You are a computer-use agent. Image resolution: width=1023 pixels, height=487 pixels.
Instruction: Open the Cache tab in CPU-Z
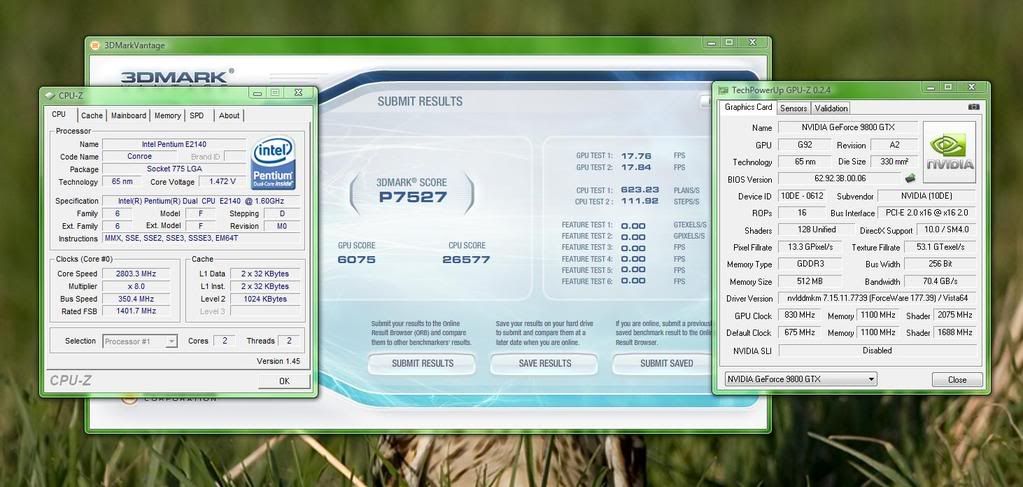pyautogui.click(x=91, y=116)
